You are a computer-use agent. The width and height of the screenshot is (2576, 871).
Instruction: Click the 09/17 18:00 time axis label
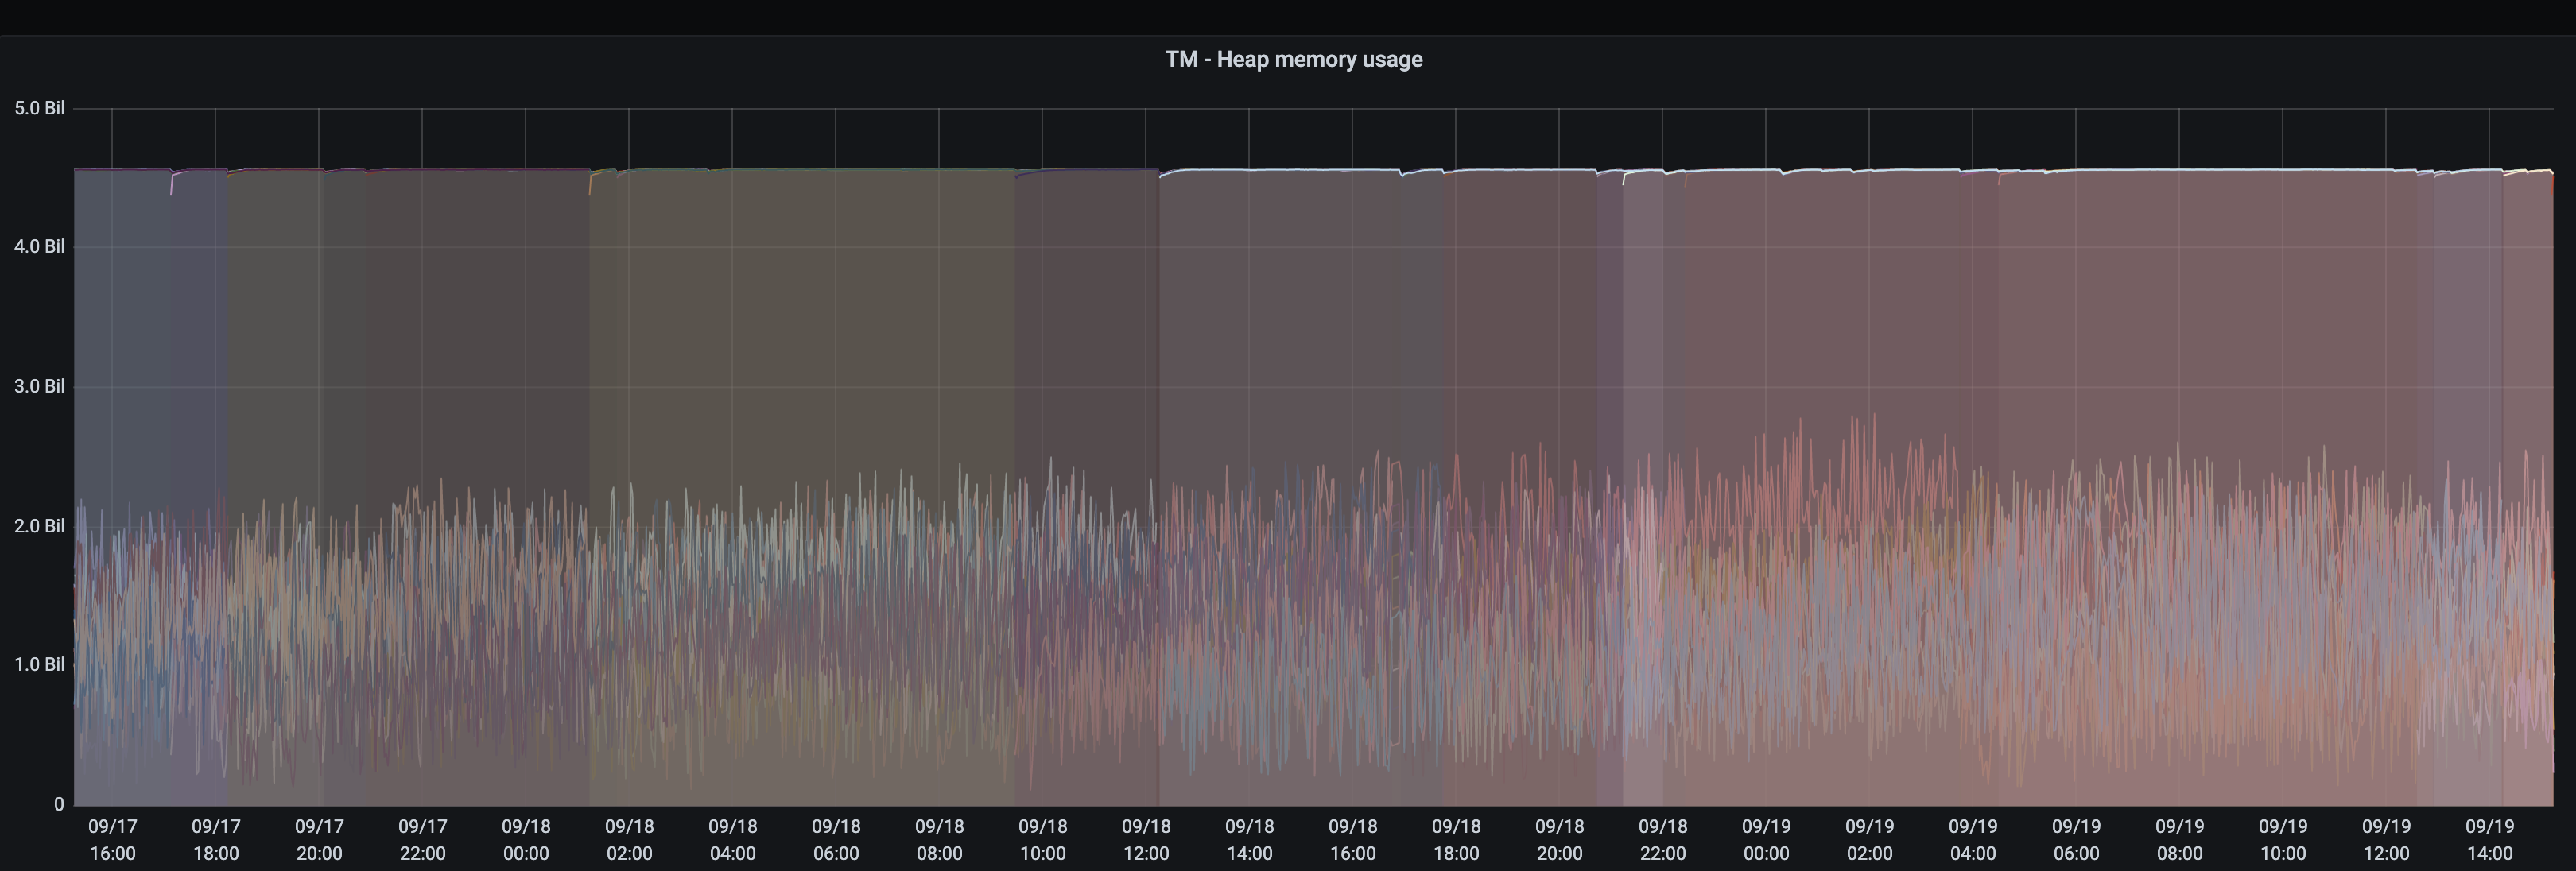point(216,840)
